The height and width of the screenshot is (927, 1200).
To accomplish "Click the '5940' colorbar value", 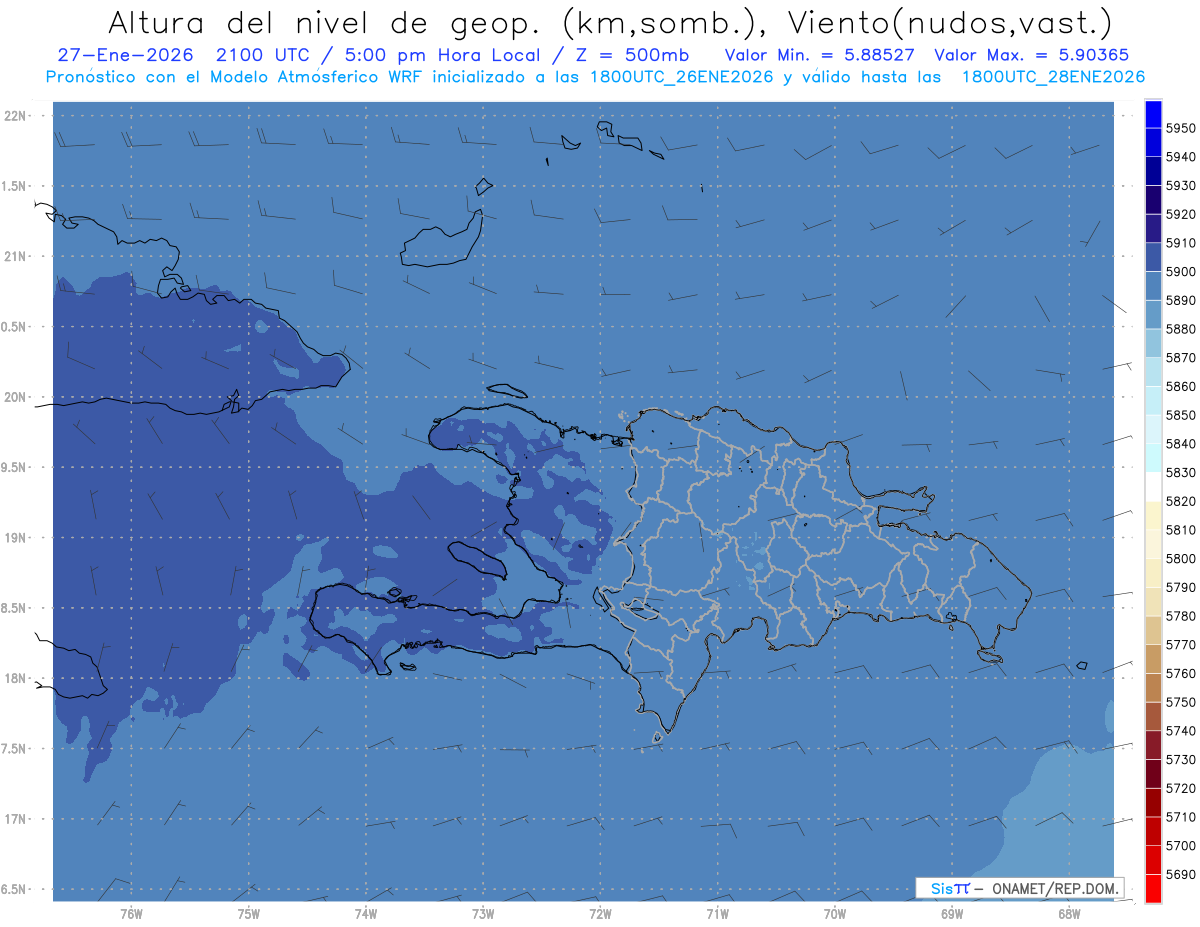I will 1181,157.
